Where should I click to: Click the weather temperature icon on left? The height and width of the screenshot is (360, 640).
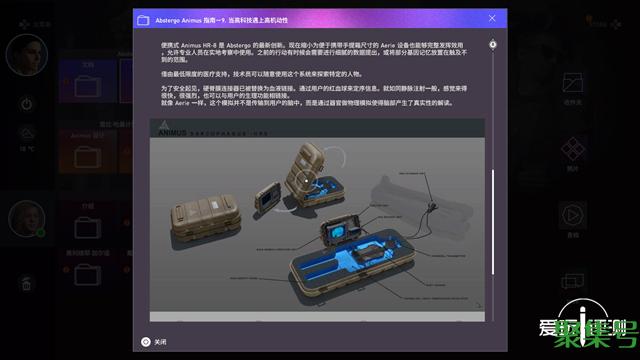tap(27, 133)
